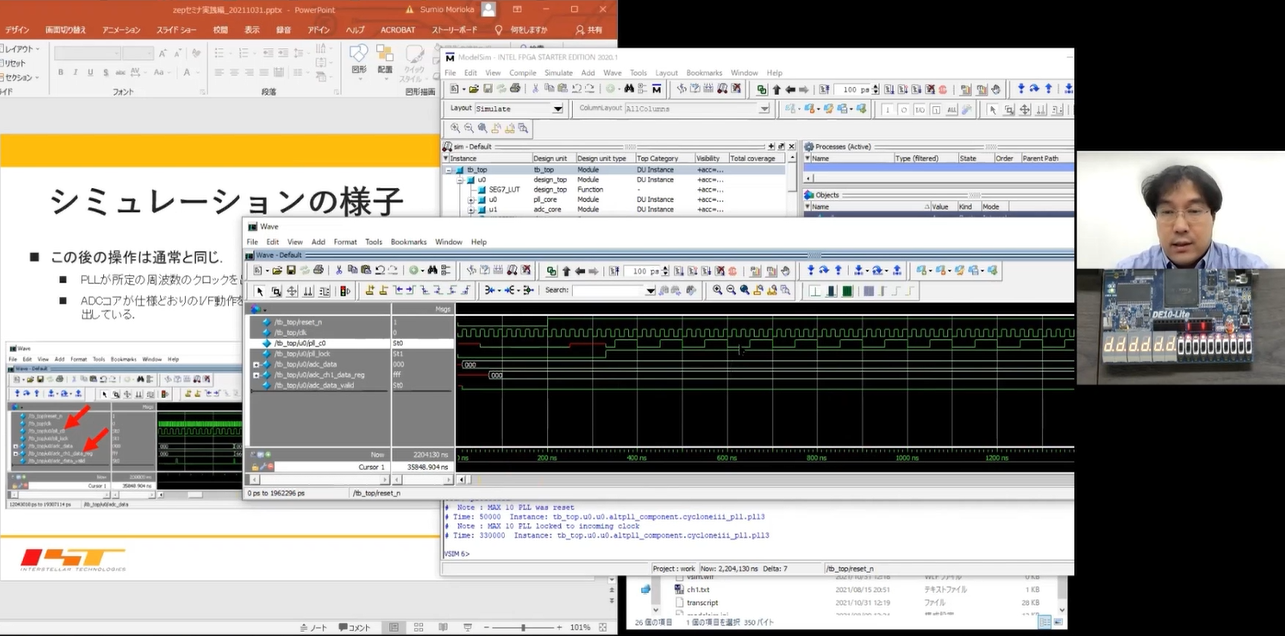Image resolution: width=1285 pixels, height=636 pixels.
Task: Open the Simulate menu in ModelSim
Action: pos(558,73)
